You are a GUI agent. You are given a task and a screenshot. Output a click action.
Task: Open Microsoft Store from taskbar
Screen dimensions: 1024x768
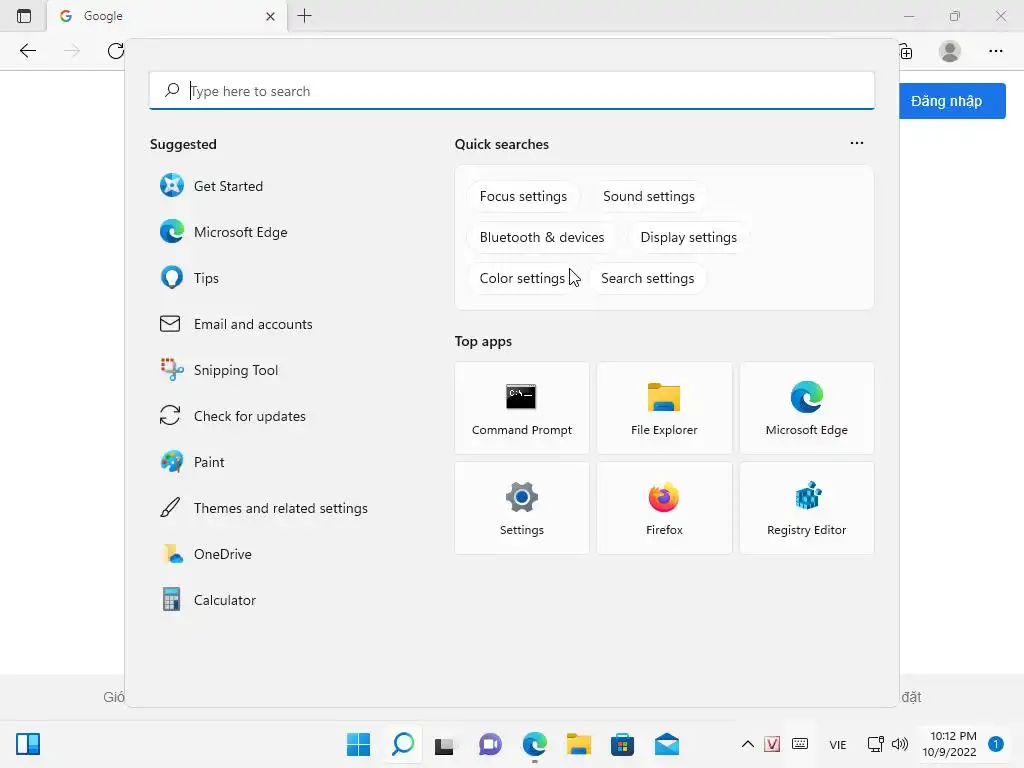pos(622,744)
